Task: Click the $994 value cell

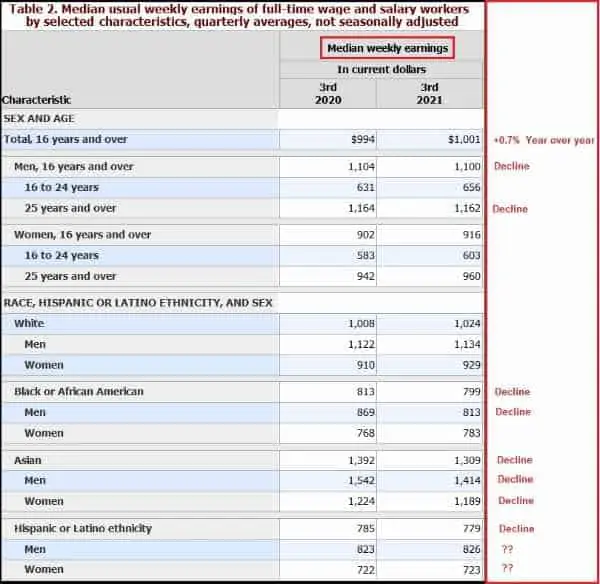Action: 328,139
